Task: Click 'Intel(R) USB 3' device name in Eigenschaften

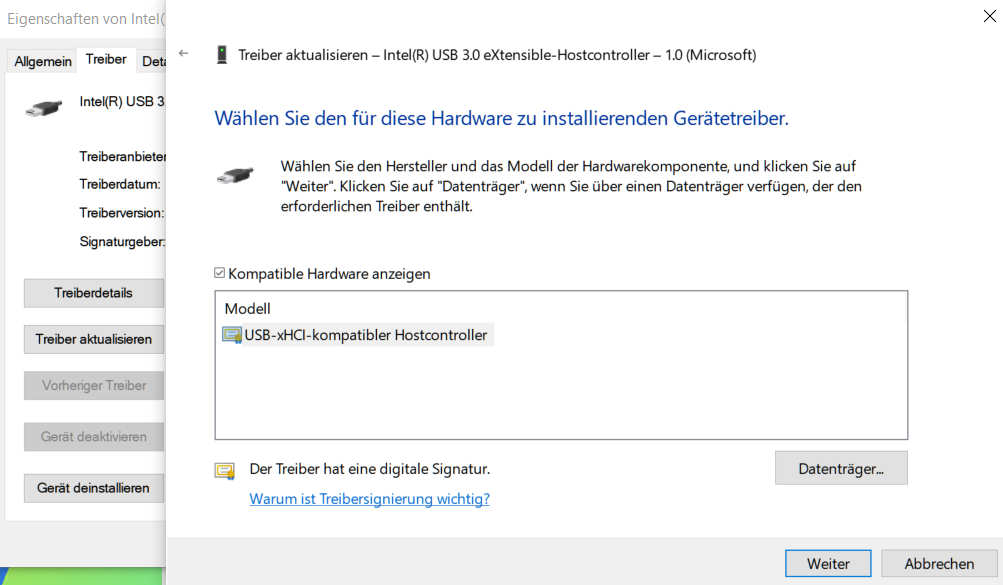Action: 122,102
